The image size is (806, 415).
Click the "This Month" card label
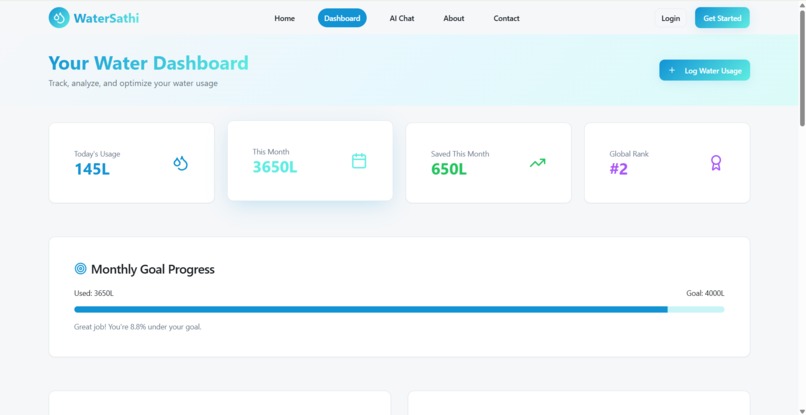pos(271,152)
